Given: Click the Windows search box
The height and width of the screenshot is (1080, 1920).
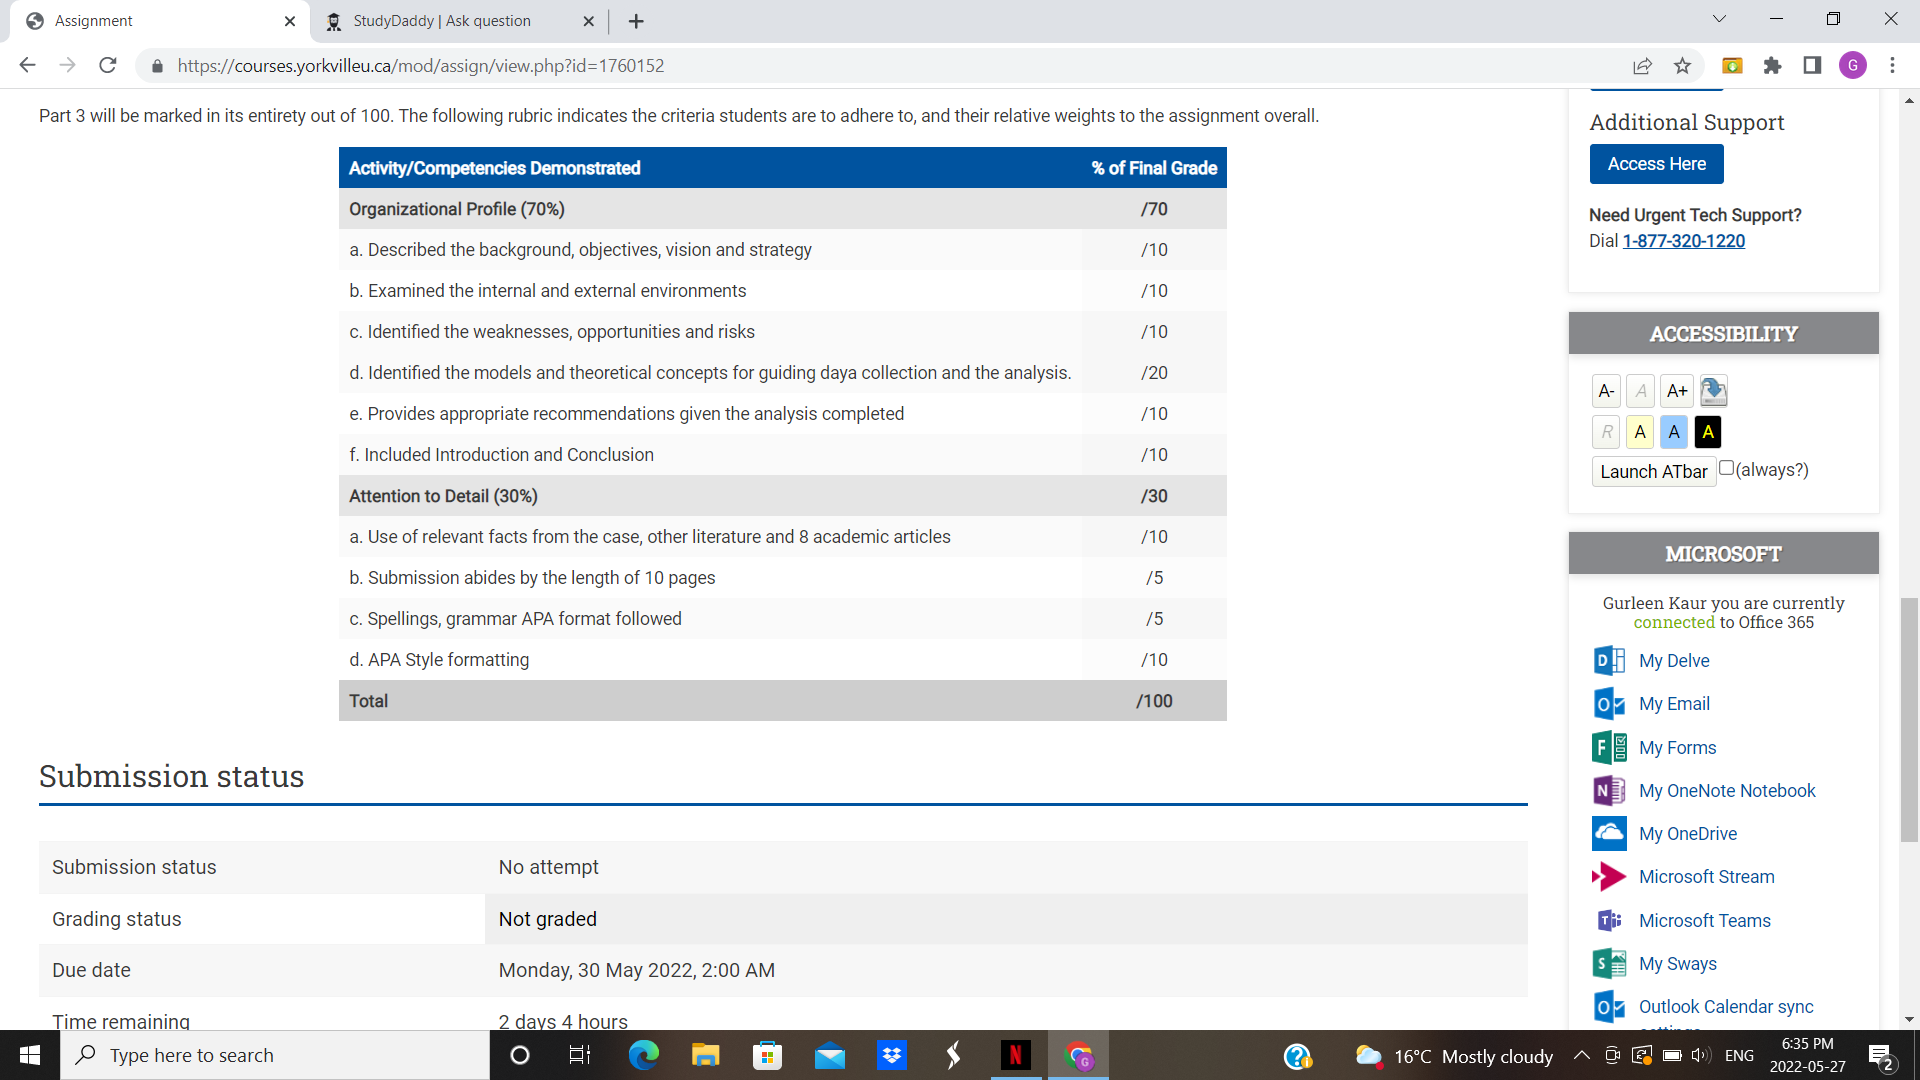Looking at the screenshot, I should pos(275,1055).
